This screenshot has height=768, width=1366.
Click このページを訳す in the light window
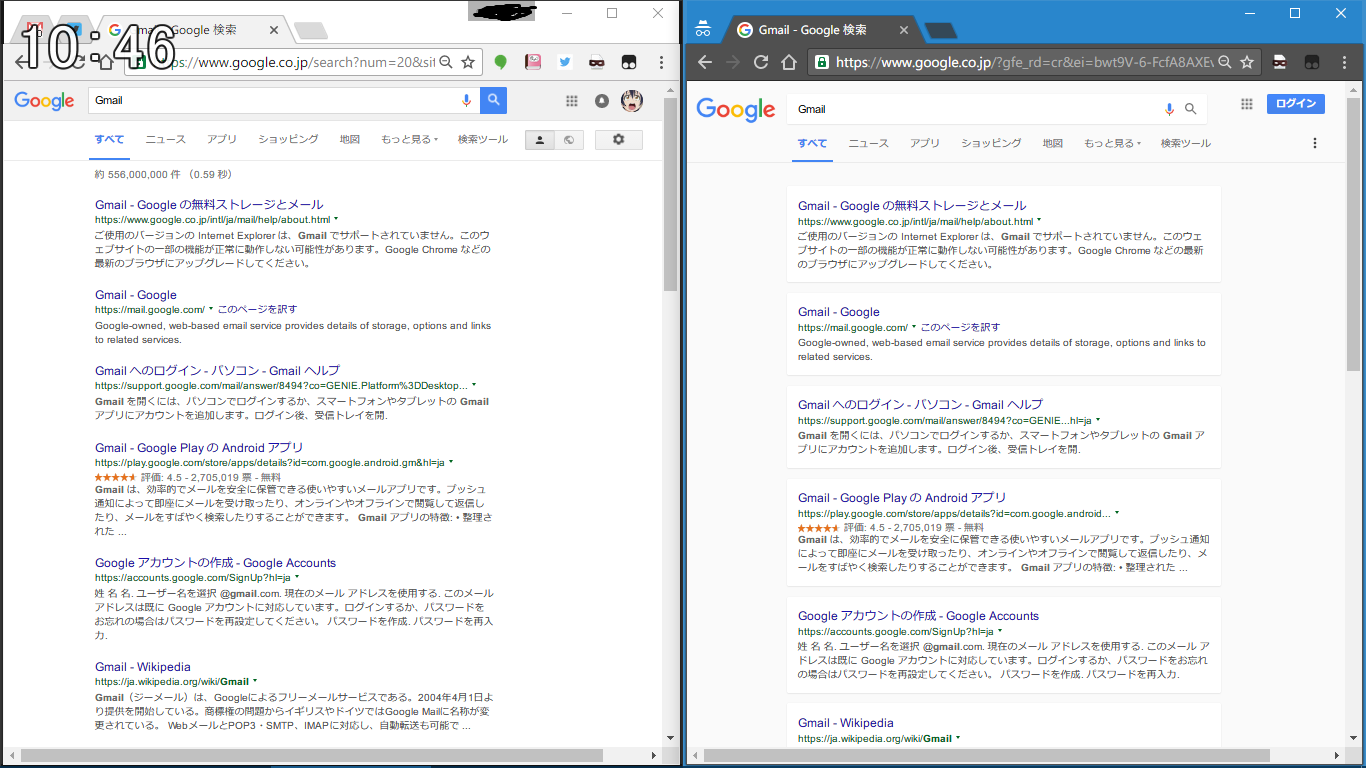tap(257, 309)
